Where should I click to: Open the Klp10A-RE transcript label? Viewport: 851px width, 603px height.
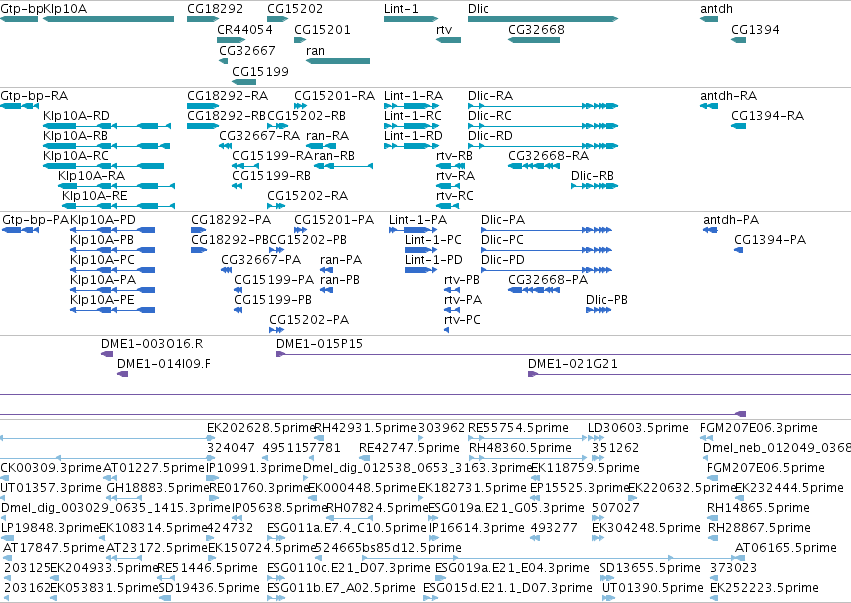coord(95,195)
